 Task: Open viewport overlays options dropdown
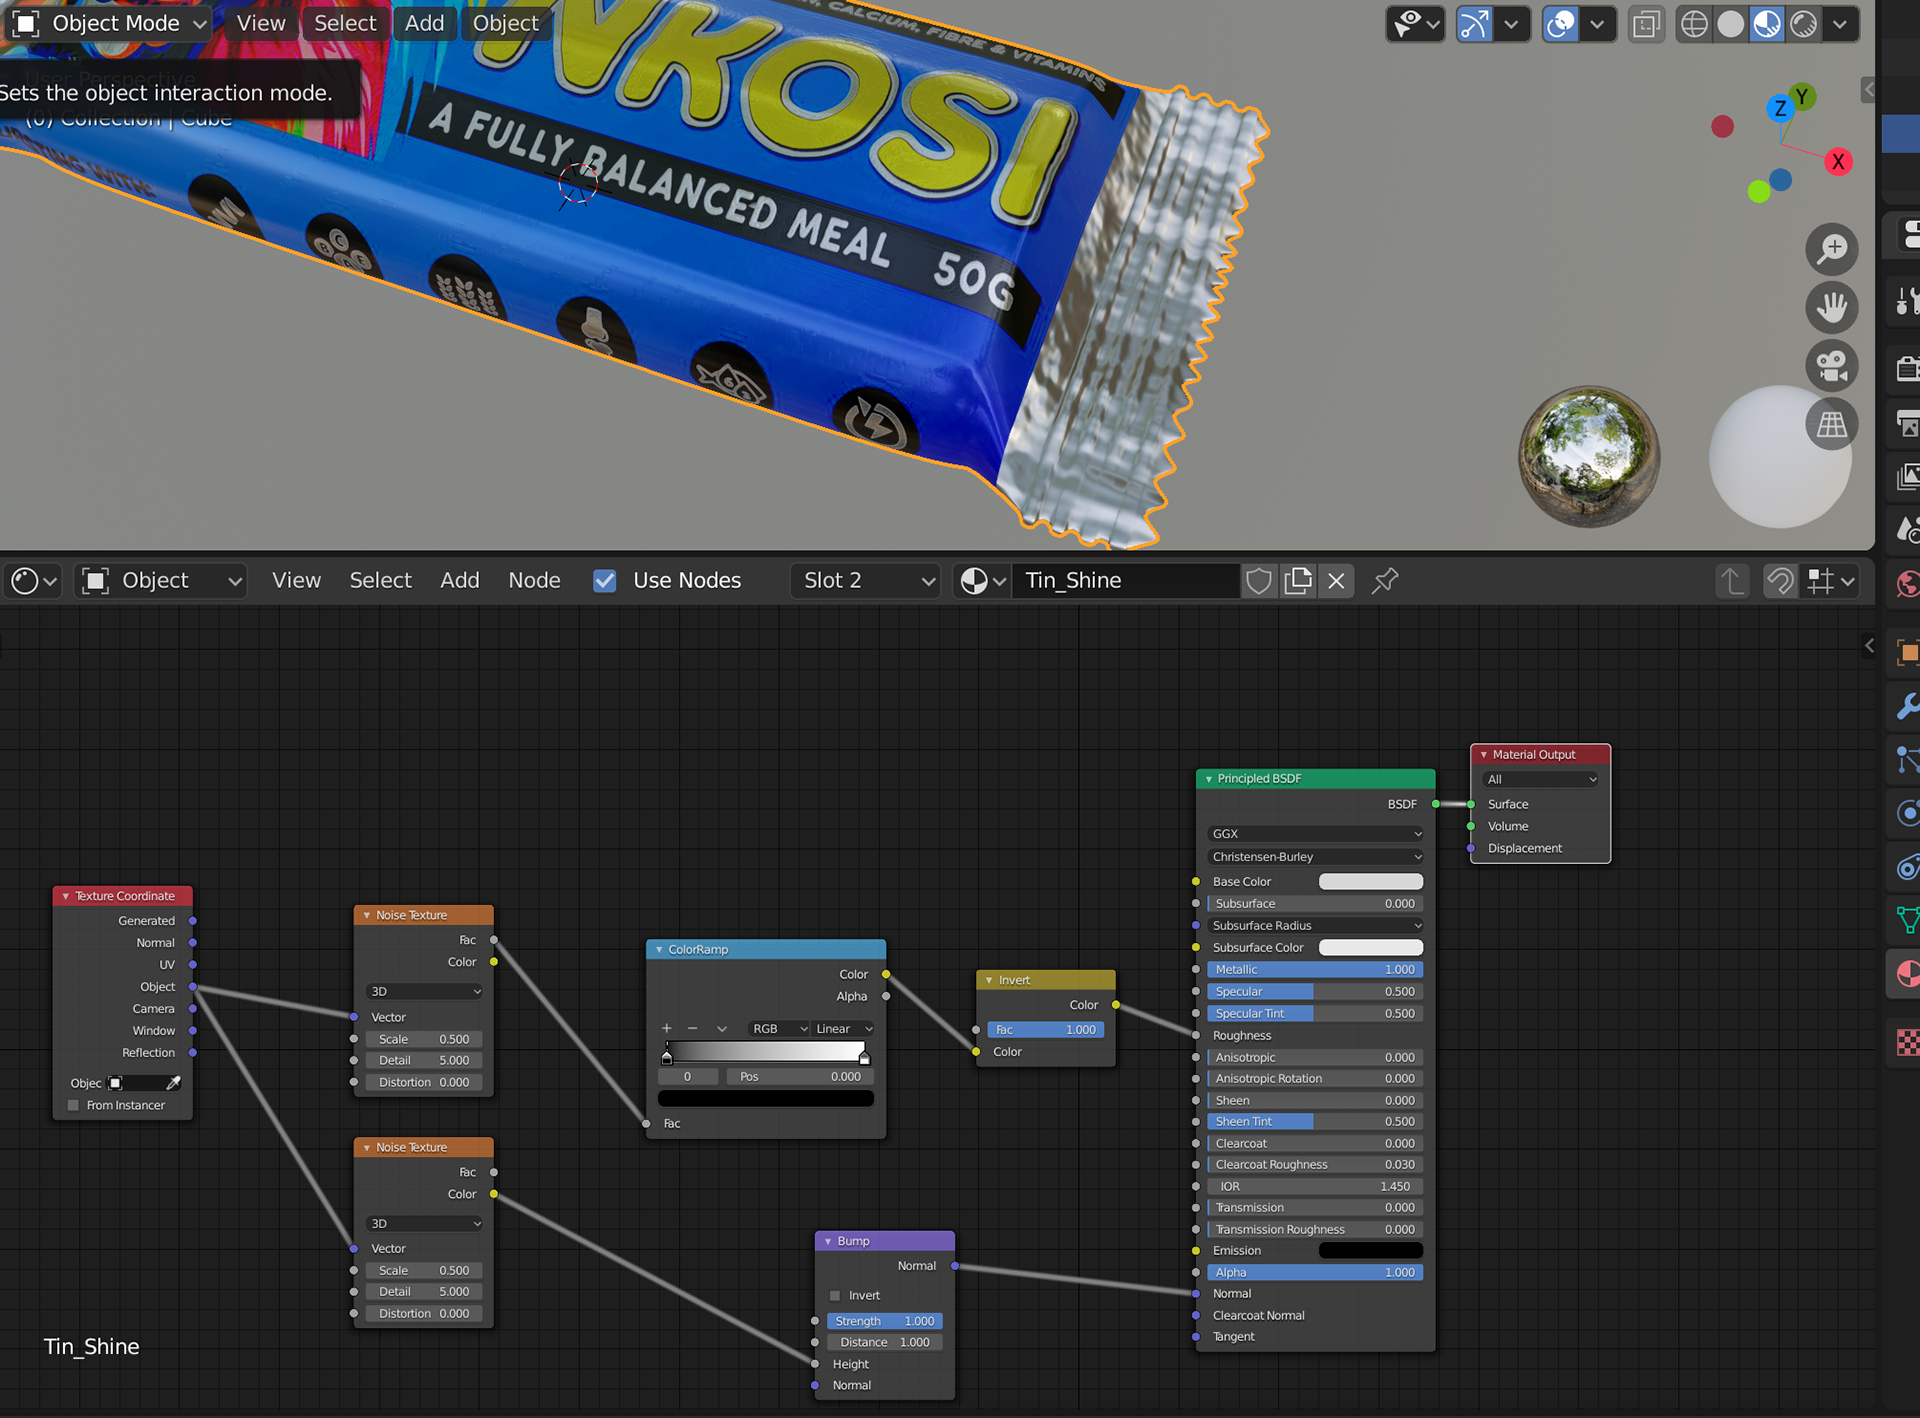click(1598, 23)
